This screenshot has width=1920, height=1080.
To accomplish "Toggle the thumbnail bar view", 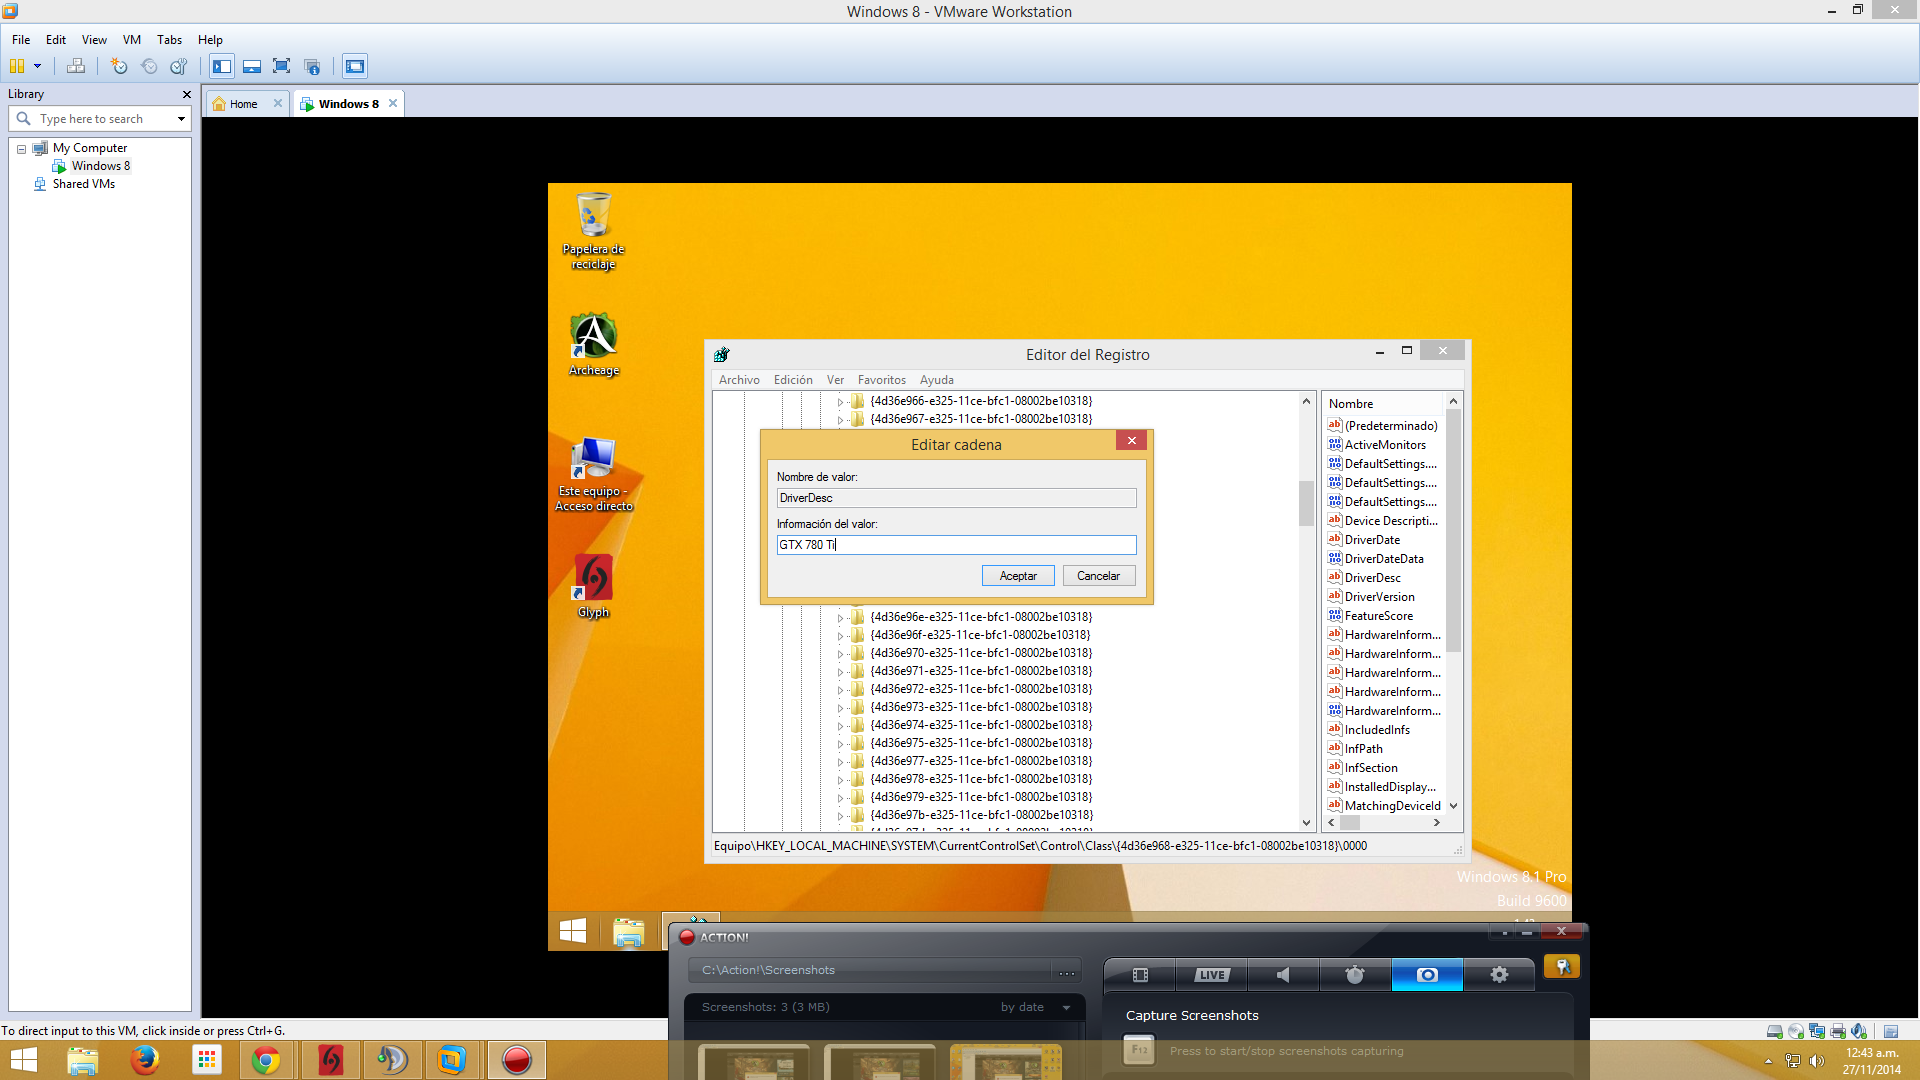I will [x=252, y=66].
